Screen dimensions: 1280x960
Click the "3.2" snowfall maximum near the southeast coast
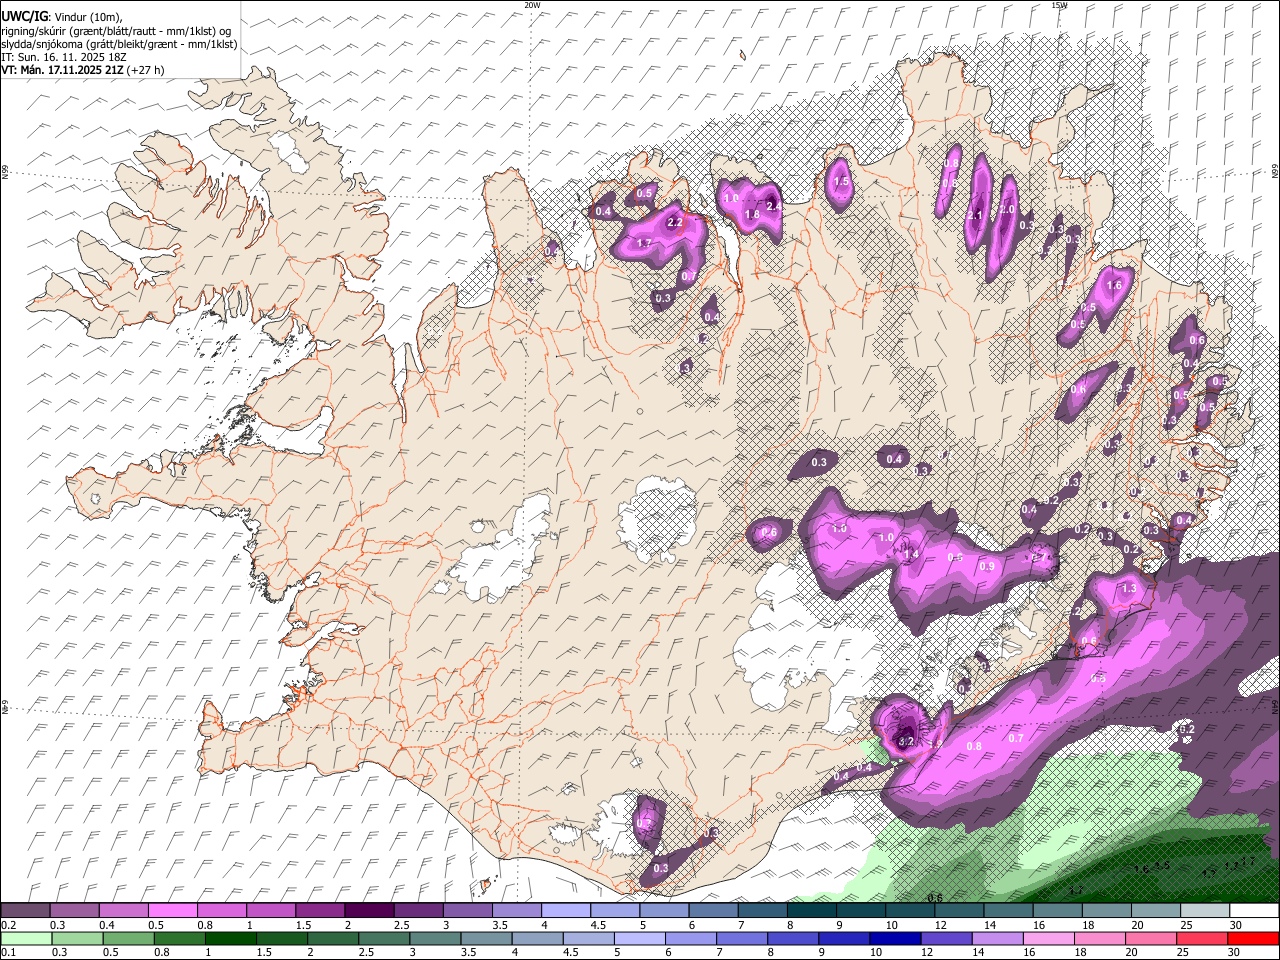906,741
